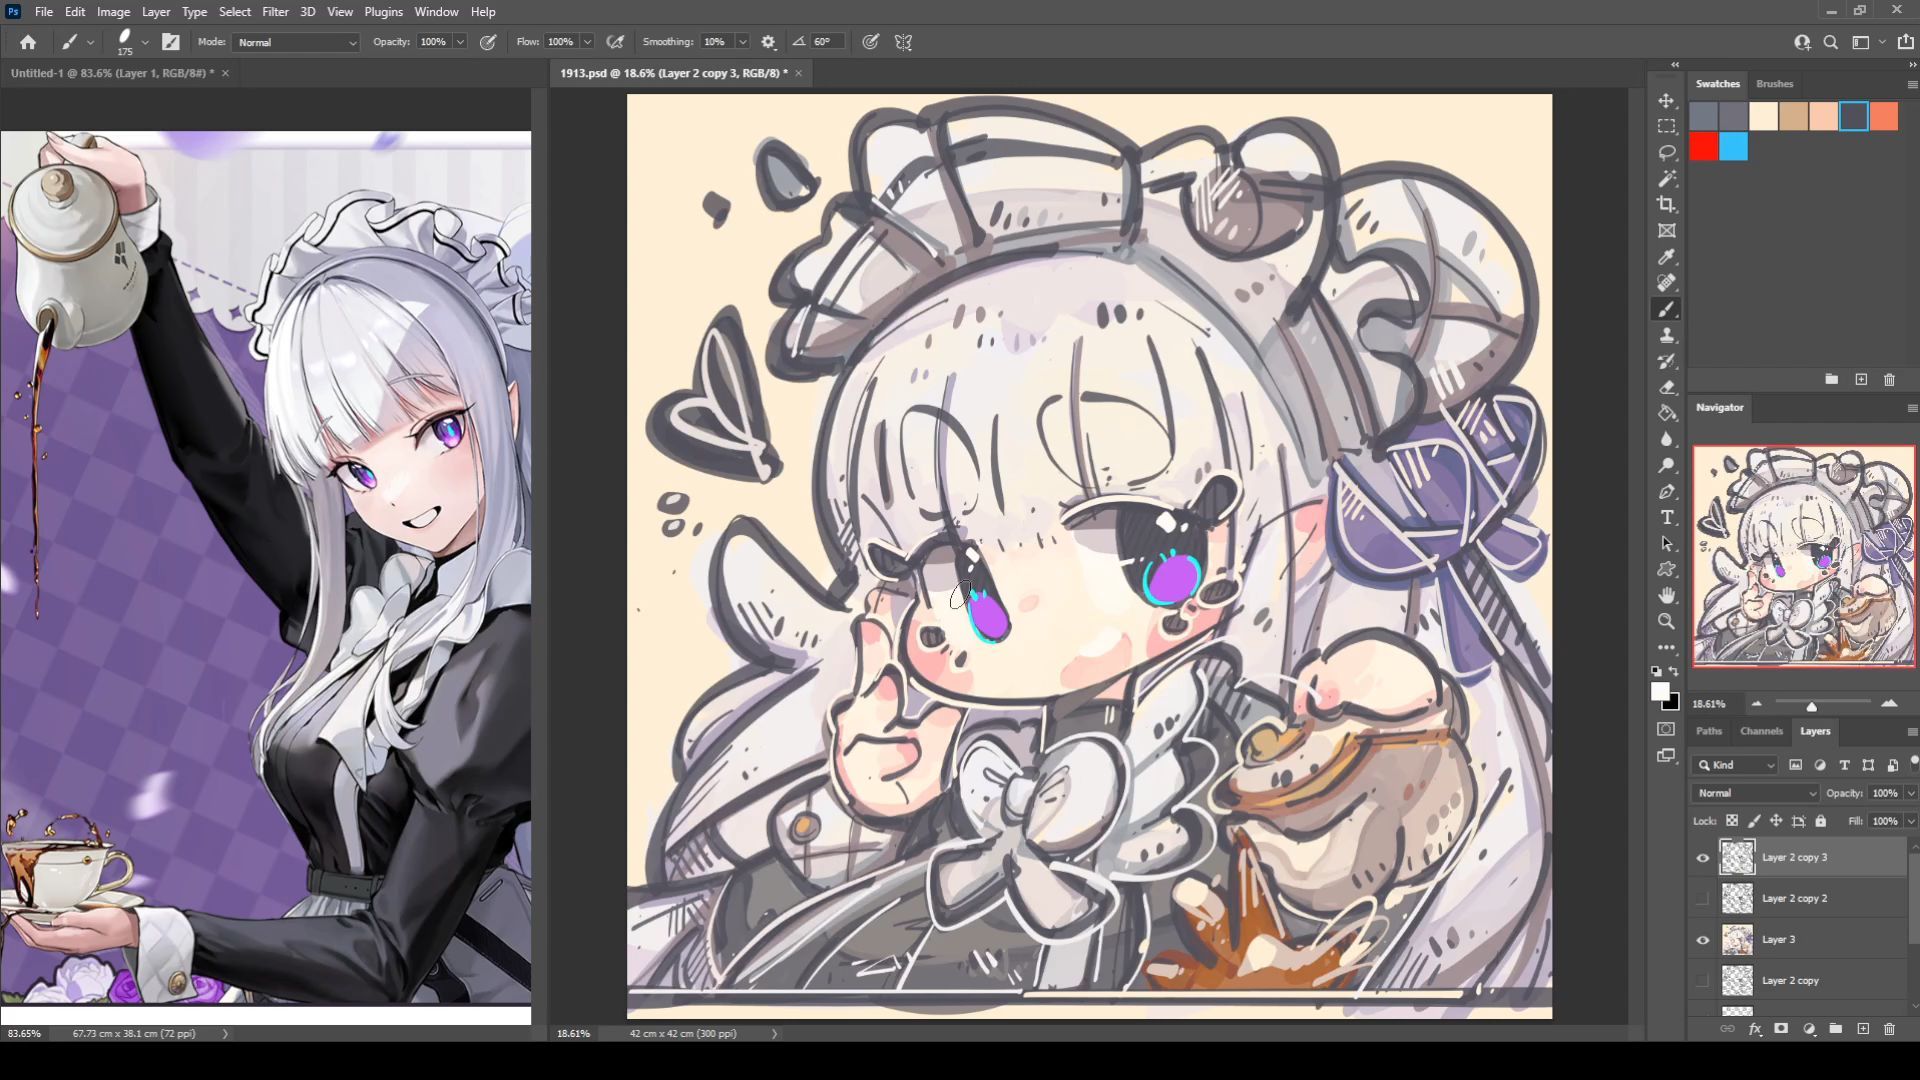
Task: Open the brush preset picker
Action: pyautogui.click(x=145, y=42)
